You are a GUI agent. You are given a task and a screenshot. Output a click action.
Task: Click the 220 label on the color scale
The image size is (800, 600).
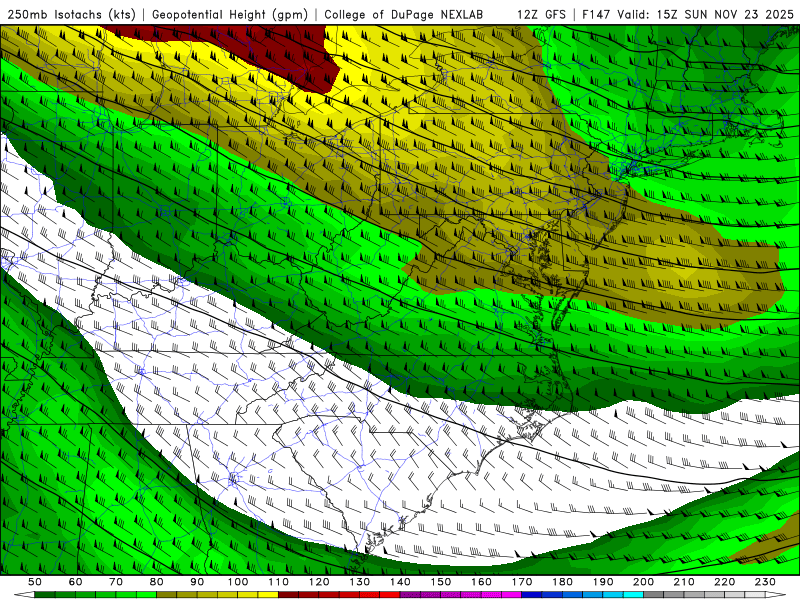pyautogui.click(x=724, y=582)
